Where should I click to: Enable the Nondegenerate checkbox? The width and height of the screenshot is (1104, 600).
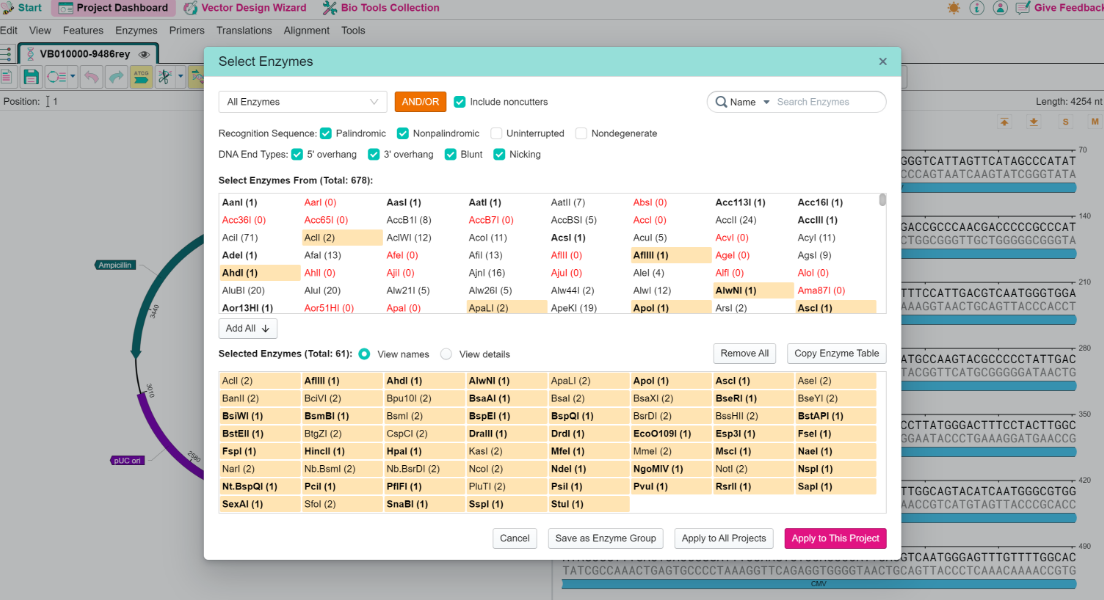tap(581, 133)
